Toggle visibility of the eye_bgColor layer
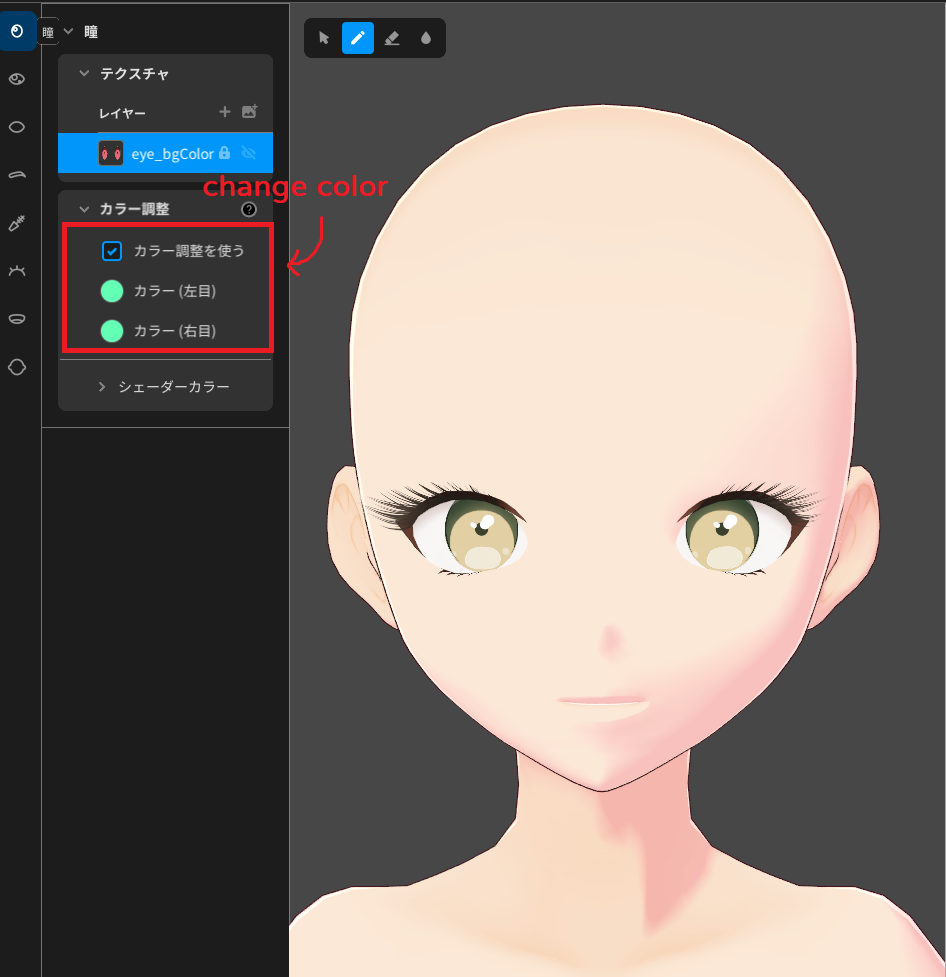This screenshot has width=946, height=977. pyautogui.click(x=248, y=153)
